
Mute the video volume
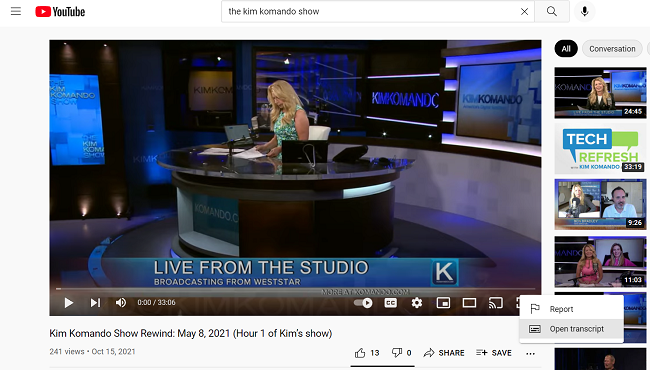coord(121,303)
